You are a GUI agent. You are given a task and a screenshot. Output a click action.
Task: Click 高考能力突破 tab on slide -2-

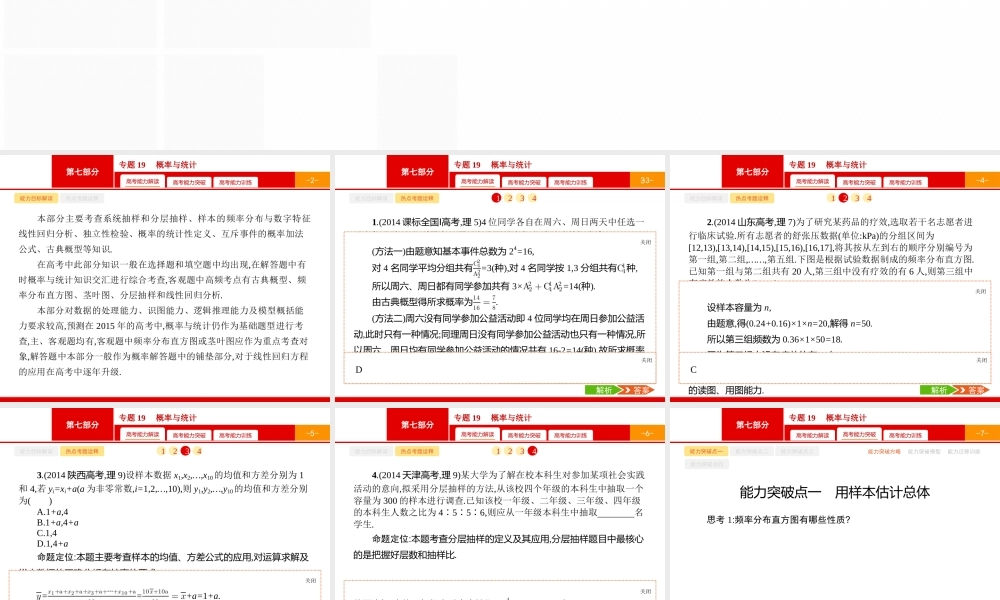pos(189,182)
